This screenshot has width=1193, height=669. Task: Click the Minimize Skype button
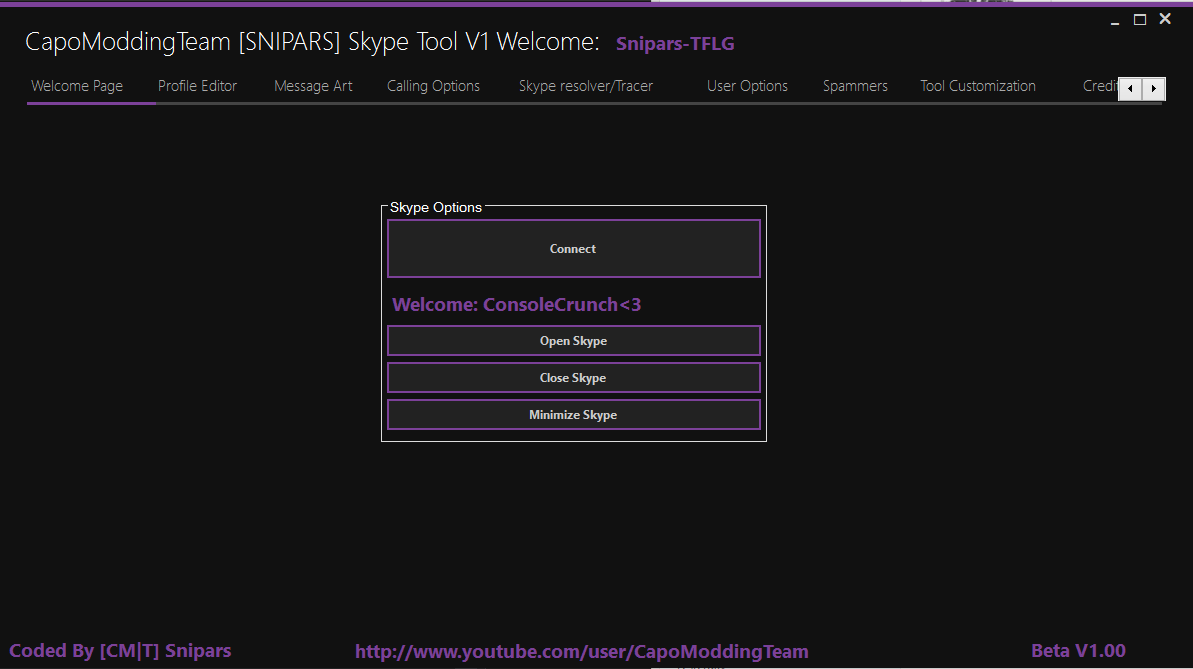point(574,415)
